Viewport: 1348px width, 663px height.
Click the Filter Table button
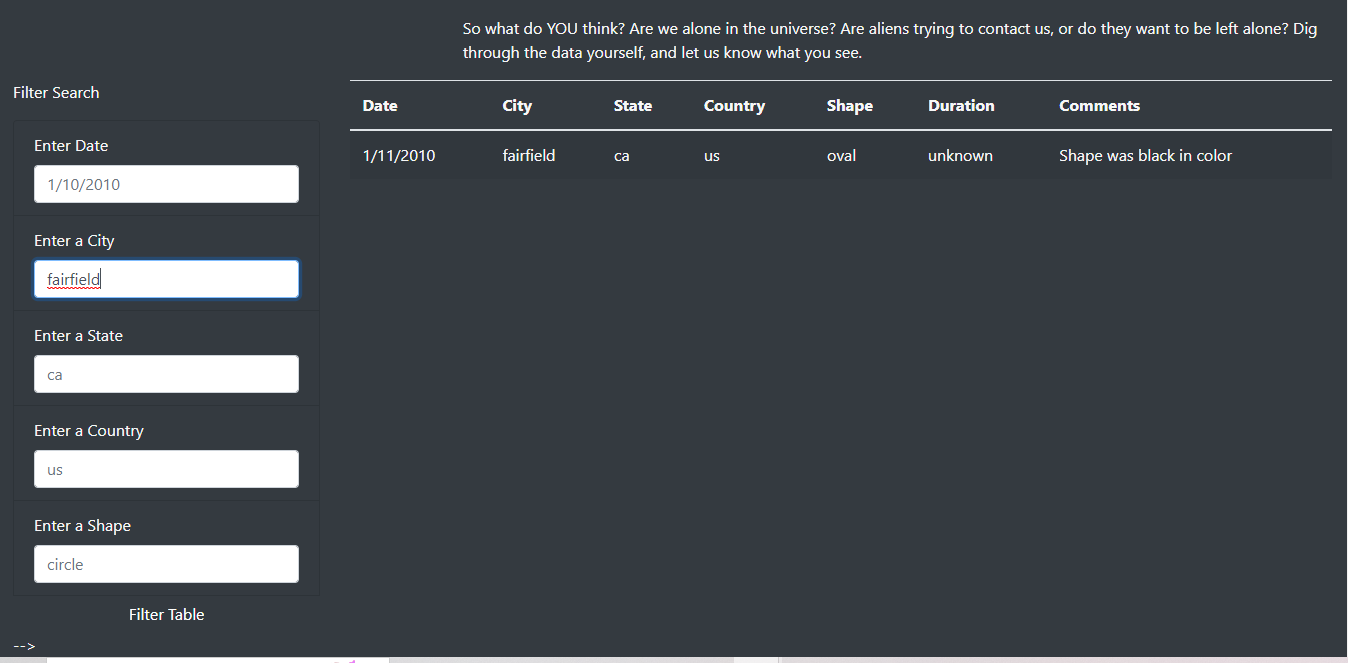[x=166, y=614]
